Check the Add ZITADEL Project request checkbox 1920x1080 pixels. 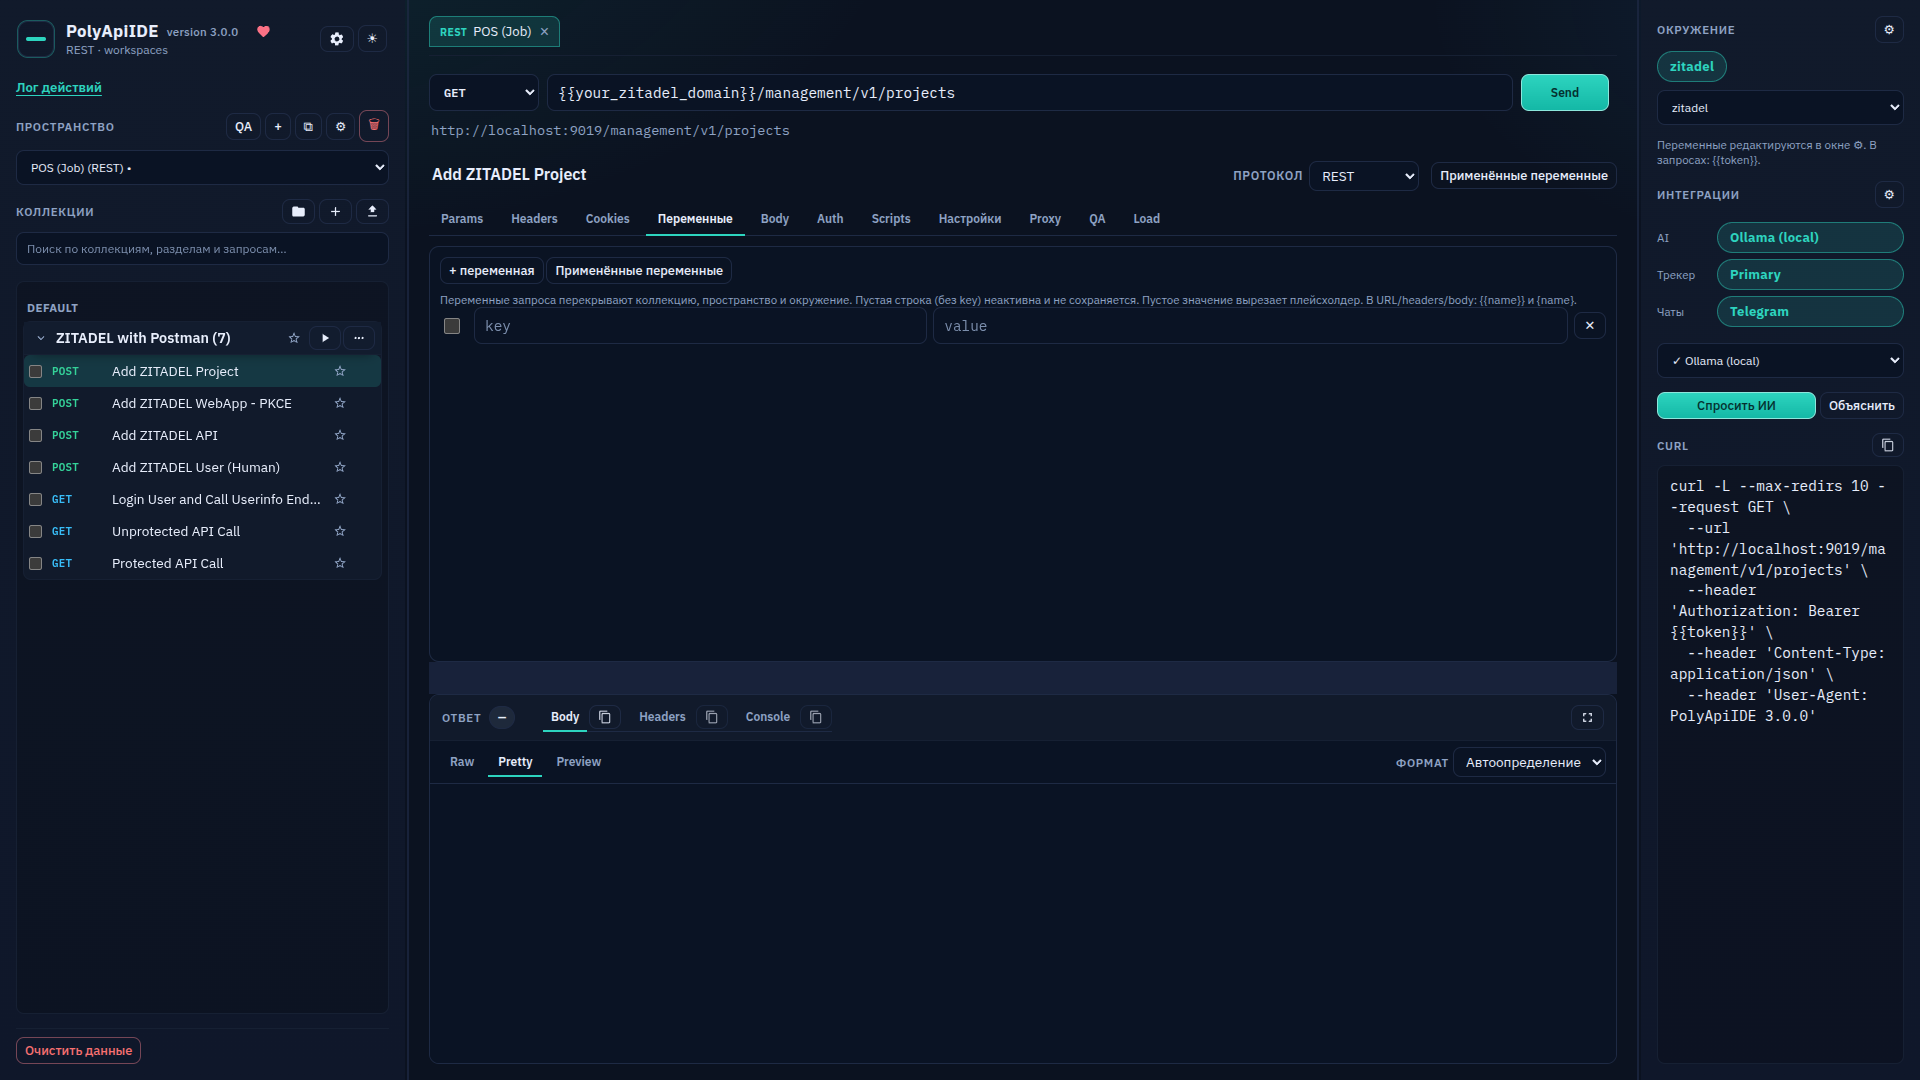click(x=36, y=372)
